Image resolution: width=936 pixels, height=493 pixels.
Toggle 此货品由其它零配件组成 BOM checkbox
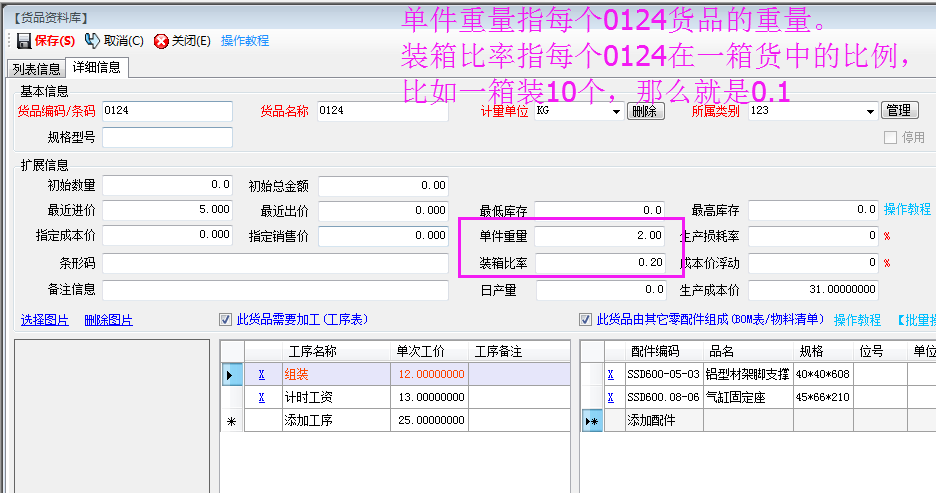click(586, 320)
